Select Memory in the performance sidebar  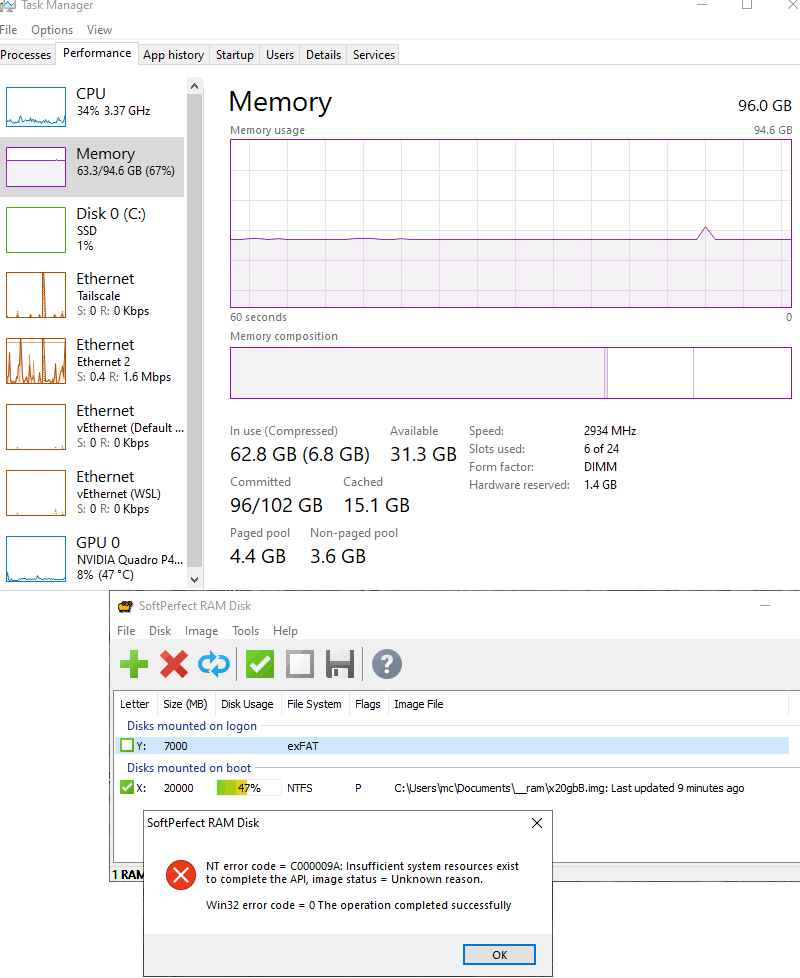(92, 167)
